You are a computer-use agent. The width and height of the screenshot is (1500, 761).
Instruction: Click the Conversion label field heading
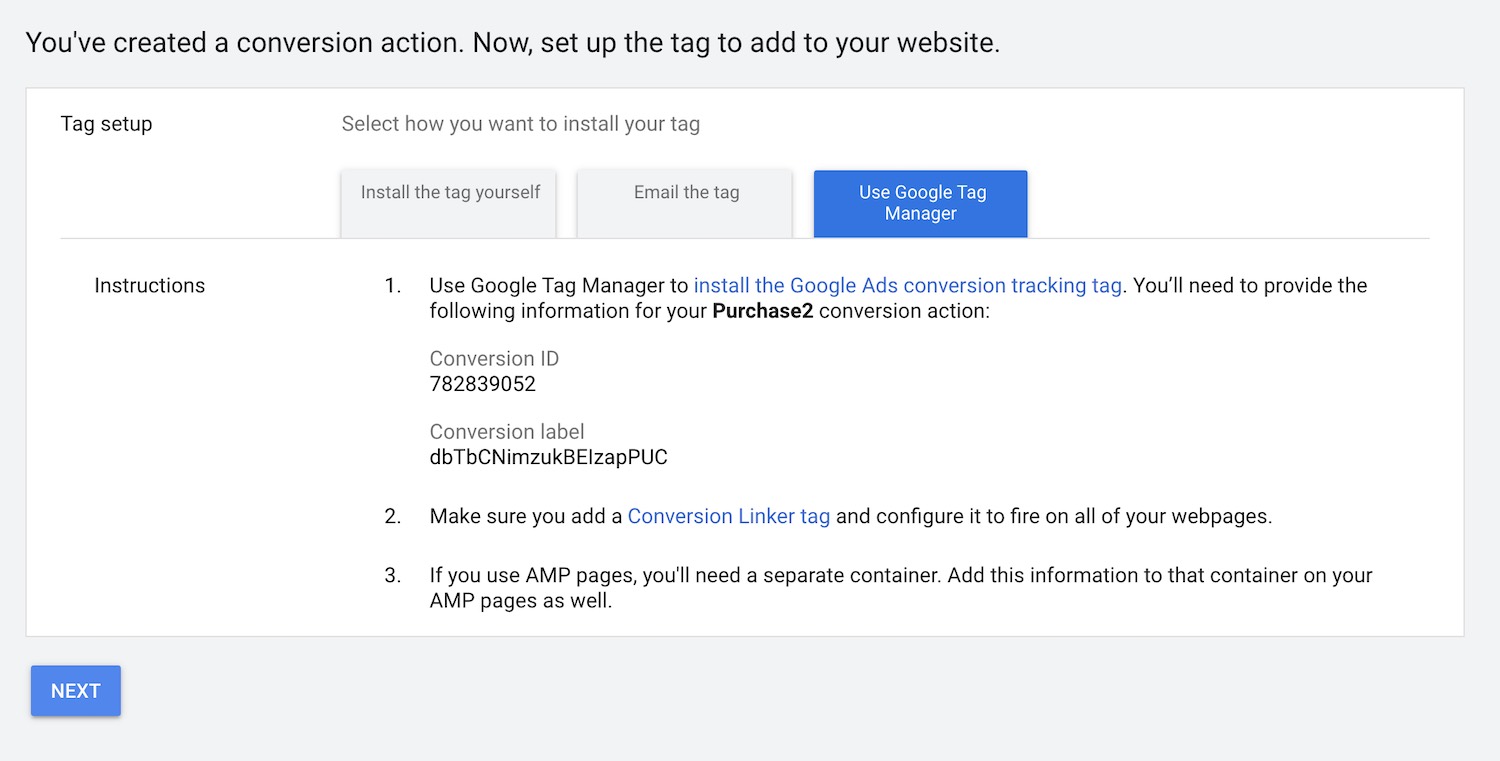(507, 432)
